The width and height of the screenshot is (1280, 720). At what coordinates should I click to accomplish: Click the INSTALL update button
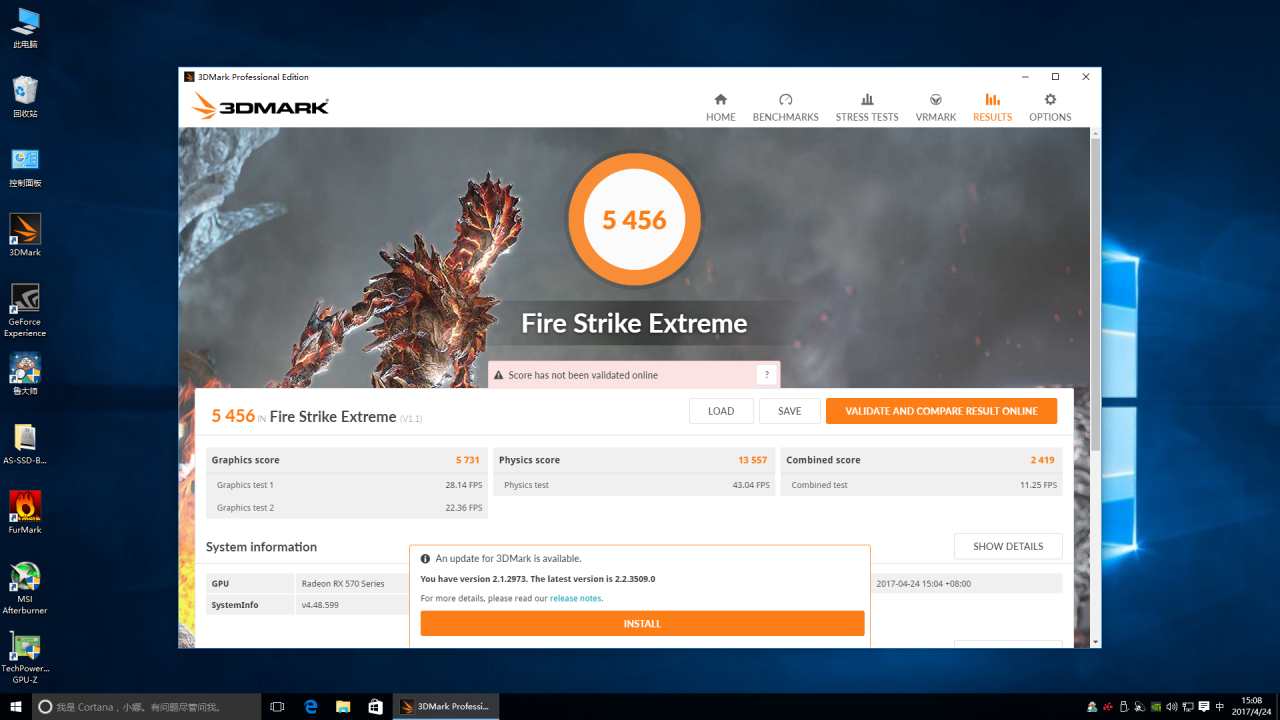coord(642,623)
